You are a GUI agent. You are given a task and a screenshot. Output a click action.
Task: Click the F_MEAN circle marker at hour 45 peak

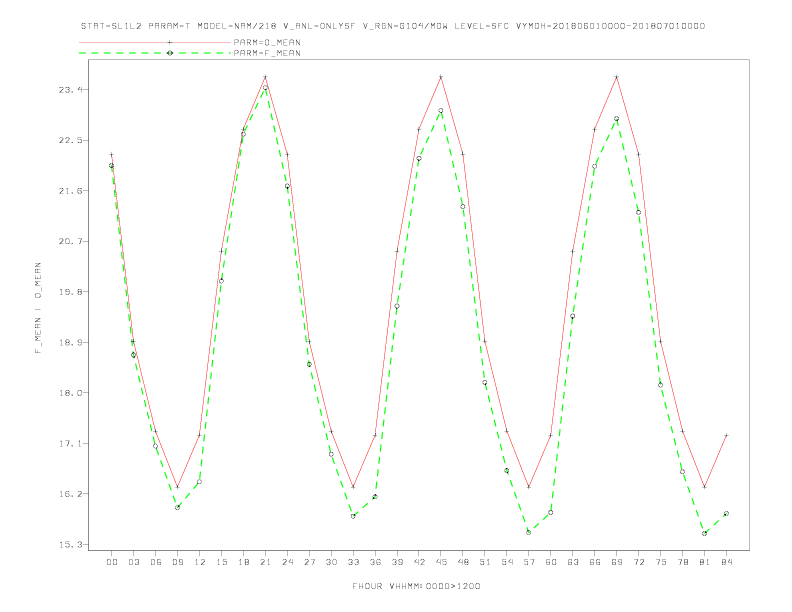(x=440, y=110)
